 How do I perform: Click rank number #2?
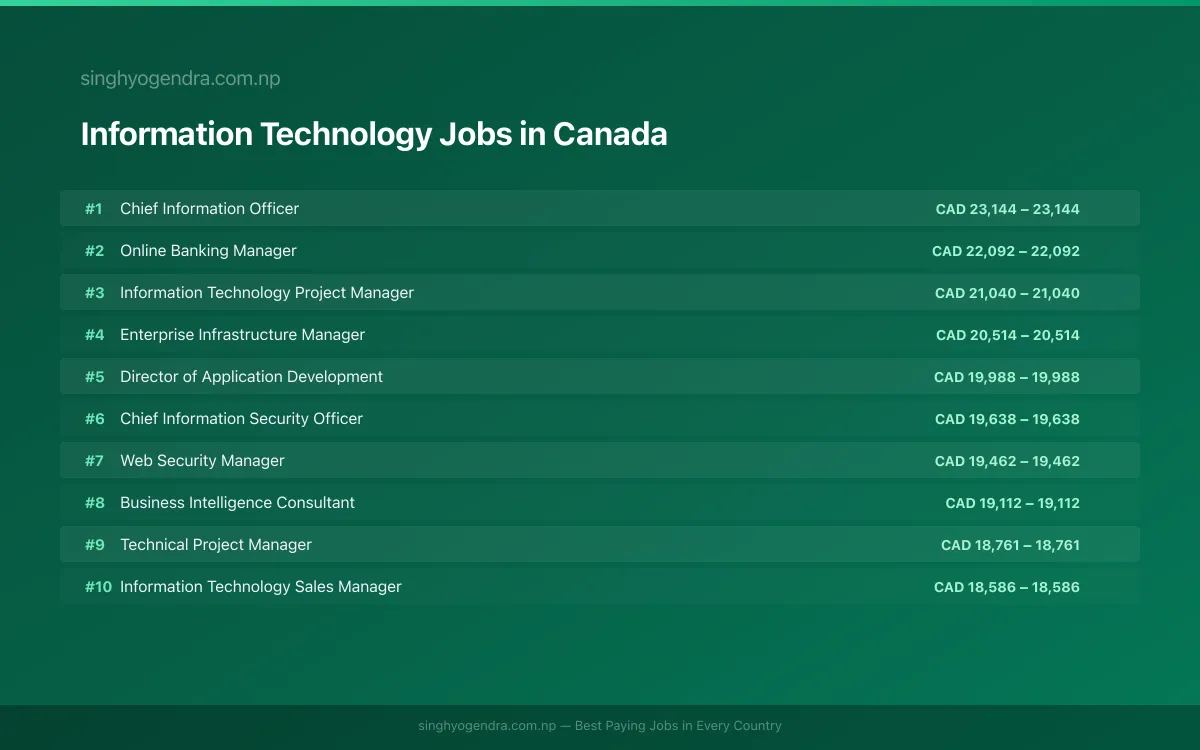tap(94, 251)
